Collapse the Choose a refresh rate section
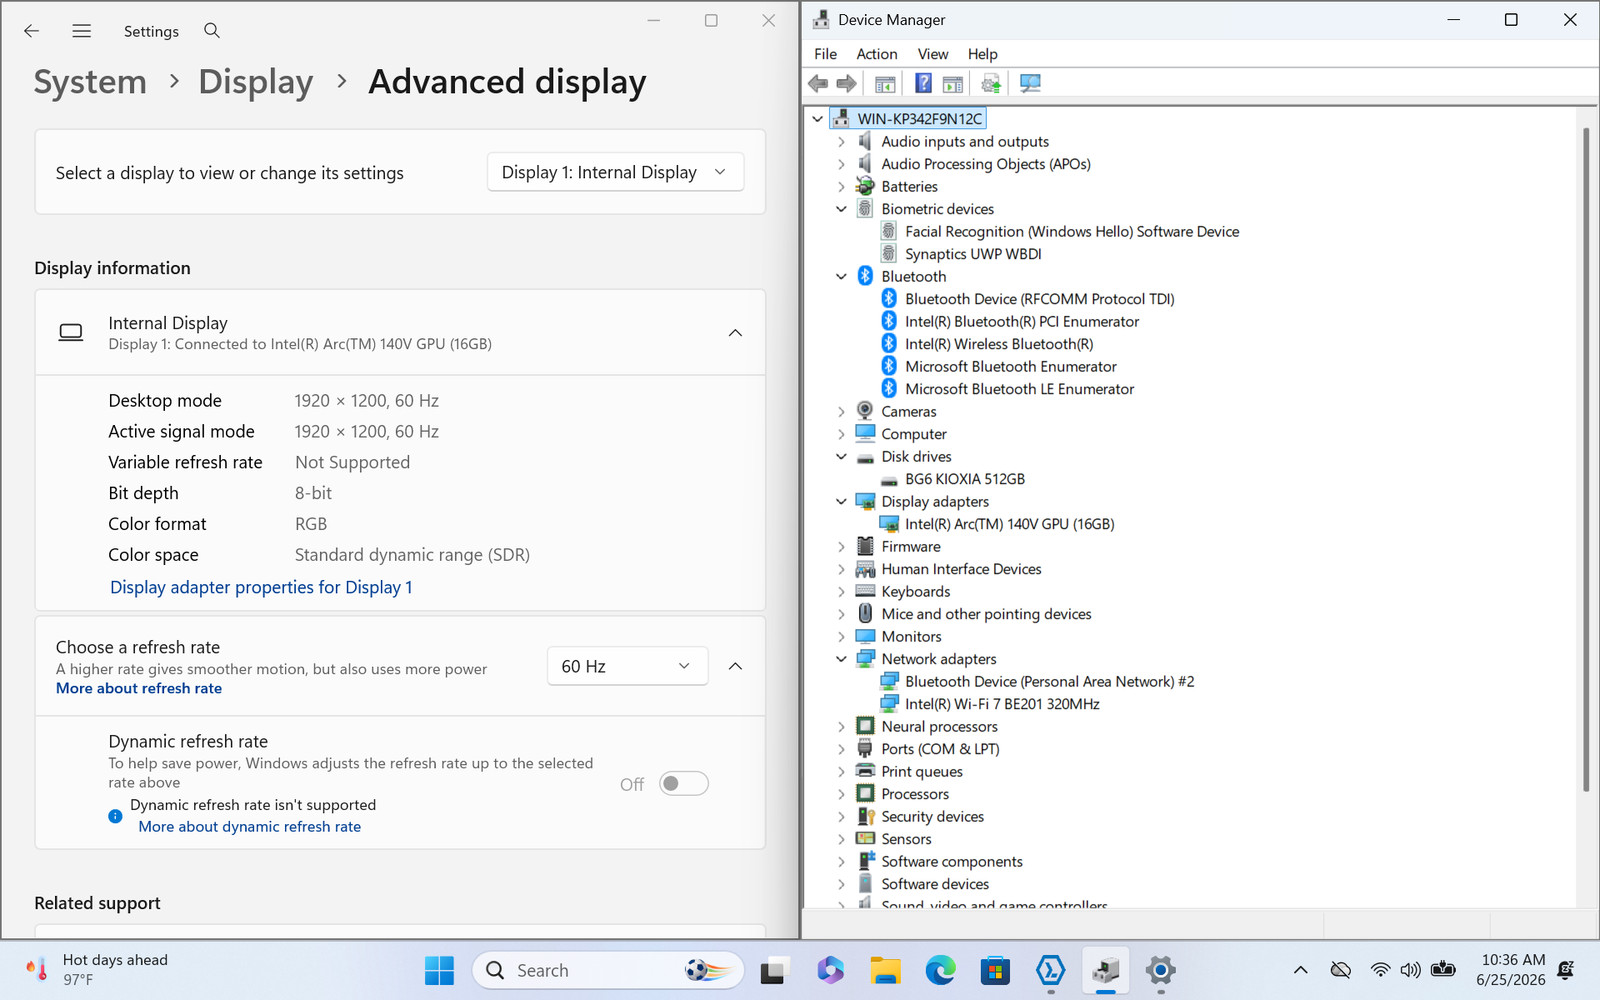 tap(735, 666)
